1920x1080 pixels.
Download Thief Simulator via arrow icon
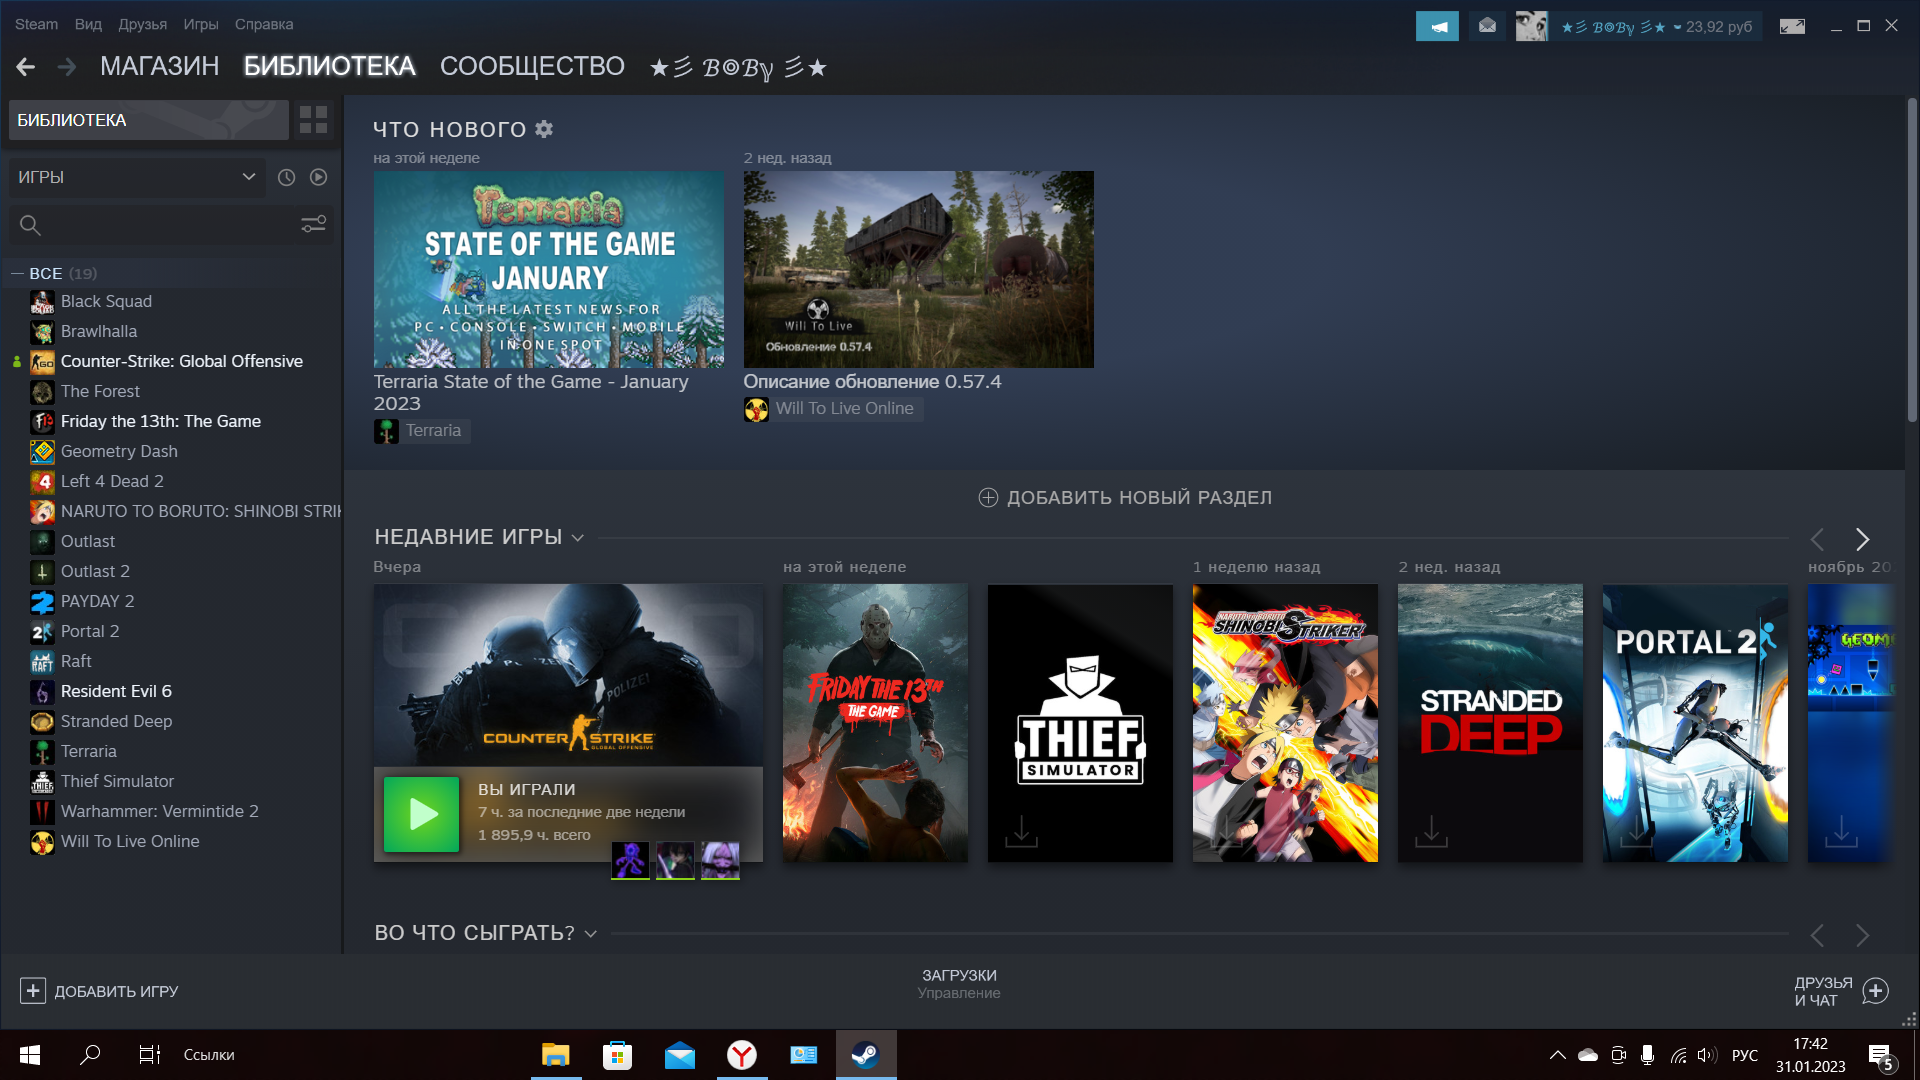[x=1021, y=831]
